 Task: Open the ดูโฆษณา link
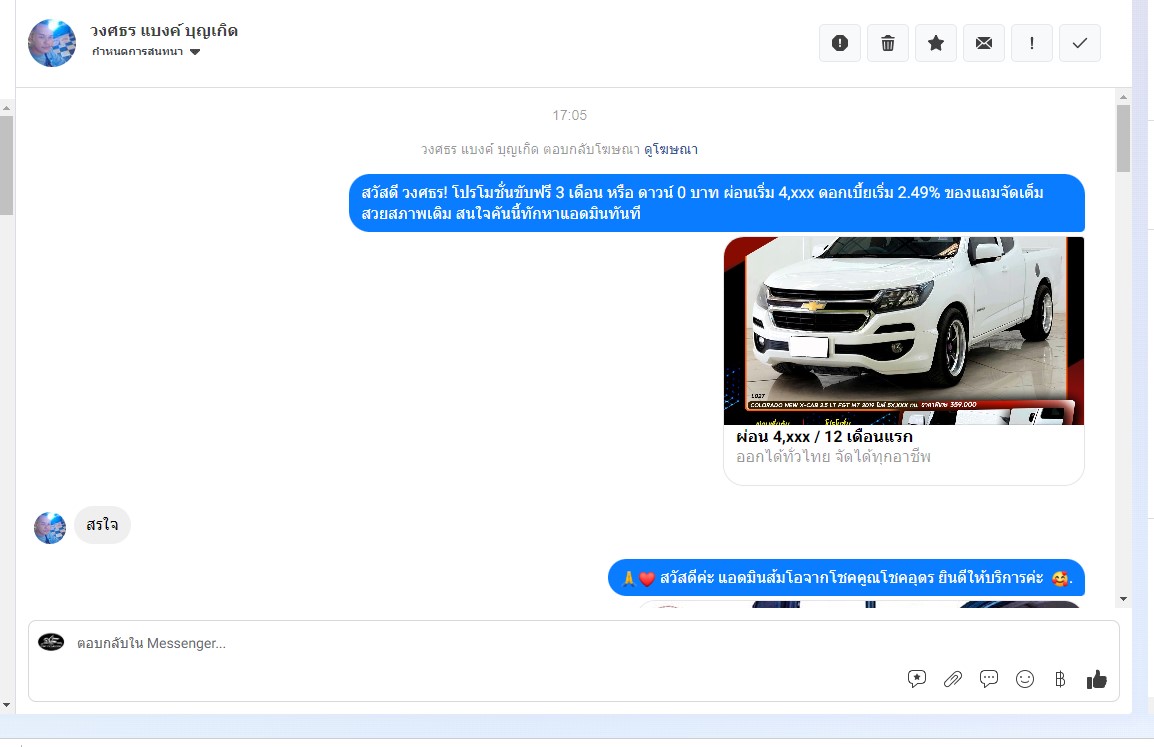[x=670, y=149]
